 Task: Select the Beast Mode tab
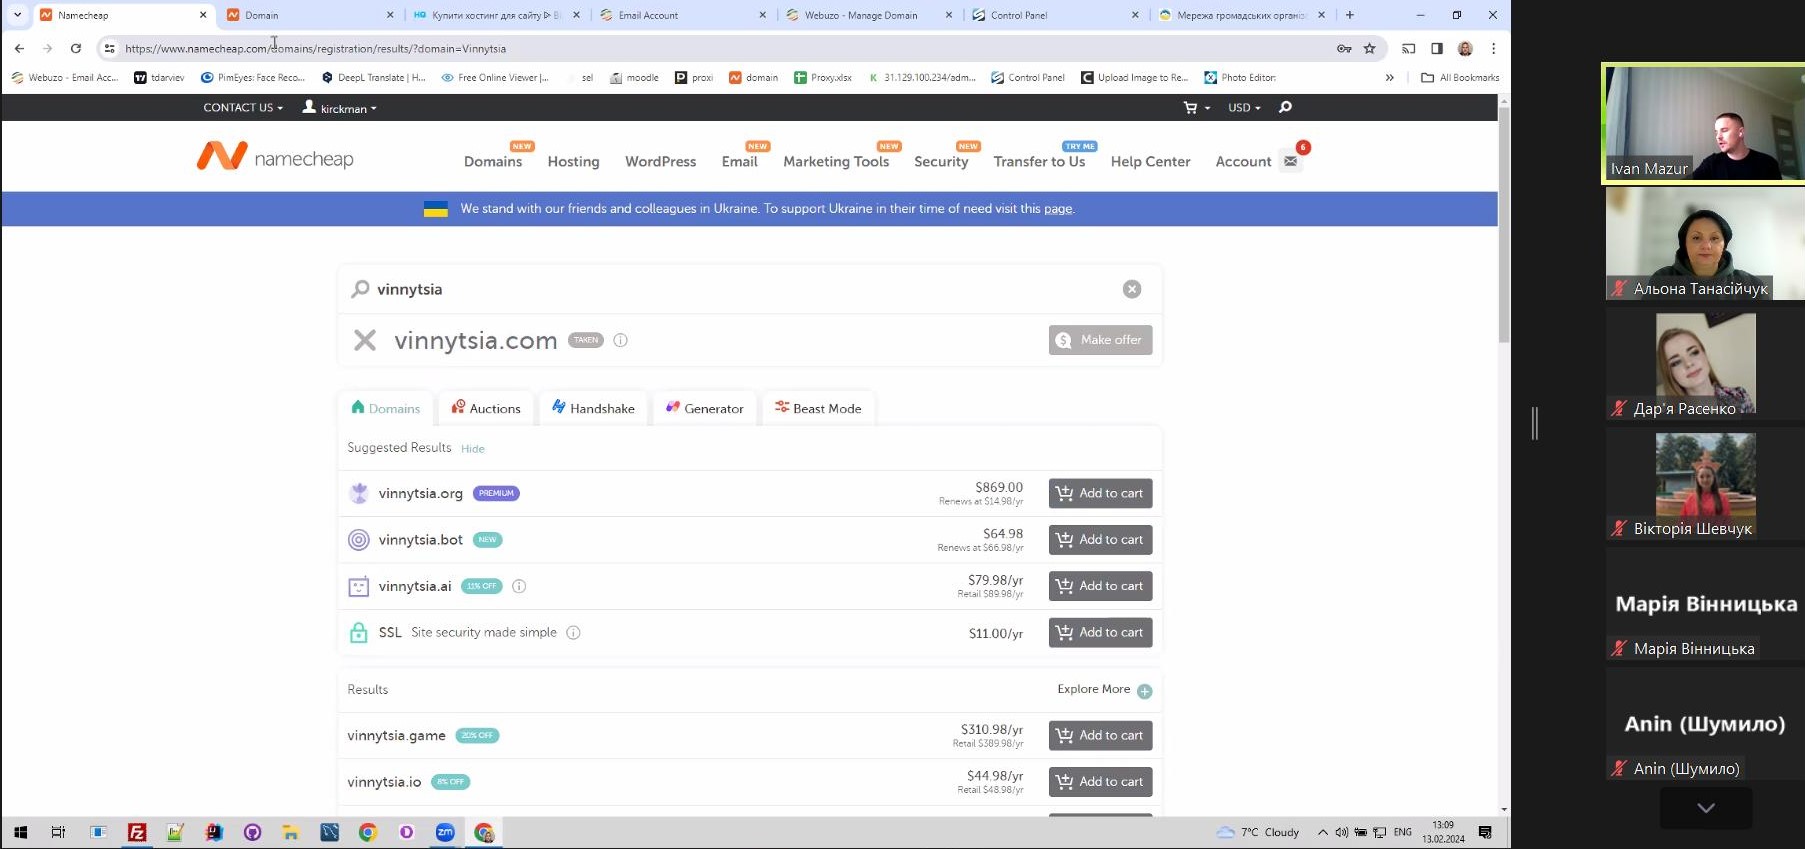tap(817, 409)
